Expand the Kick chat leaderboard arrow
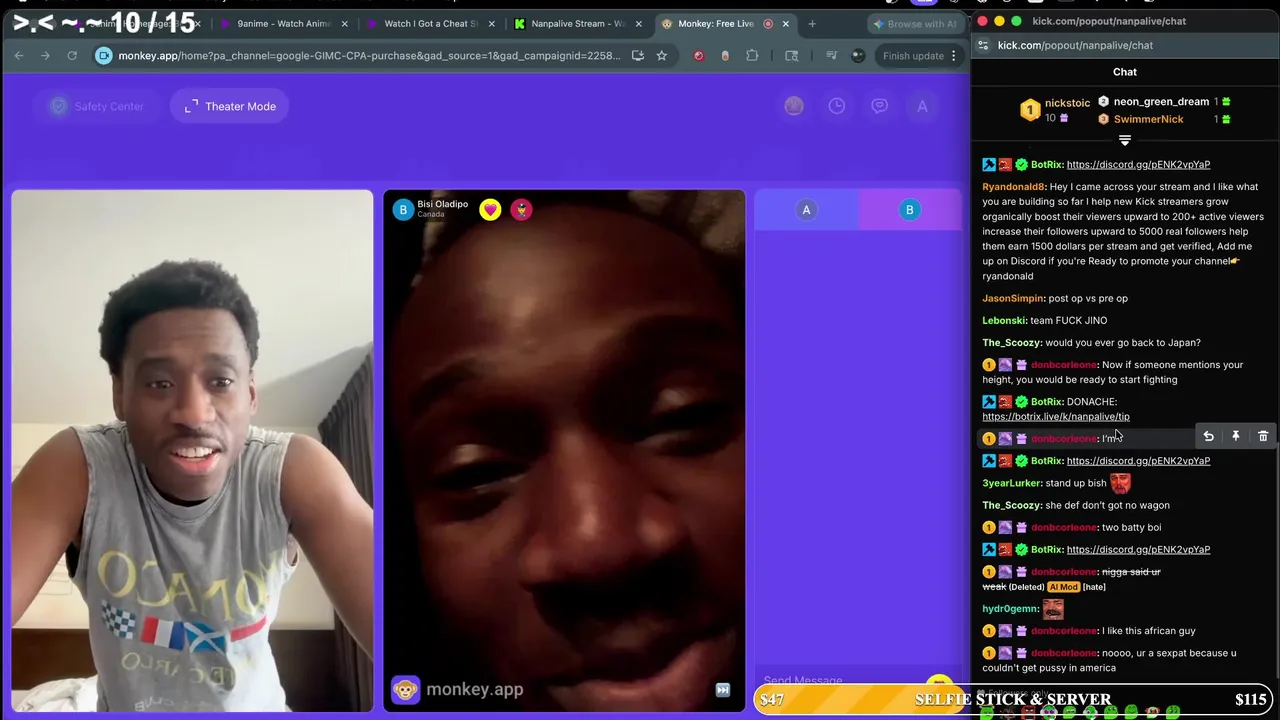 [1125, 141]
